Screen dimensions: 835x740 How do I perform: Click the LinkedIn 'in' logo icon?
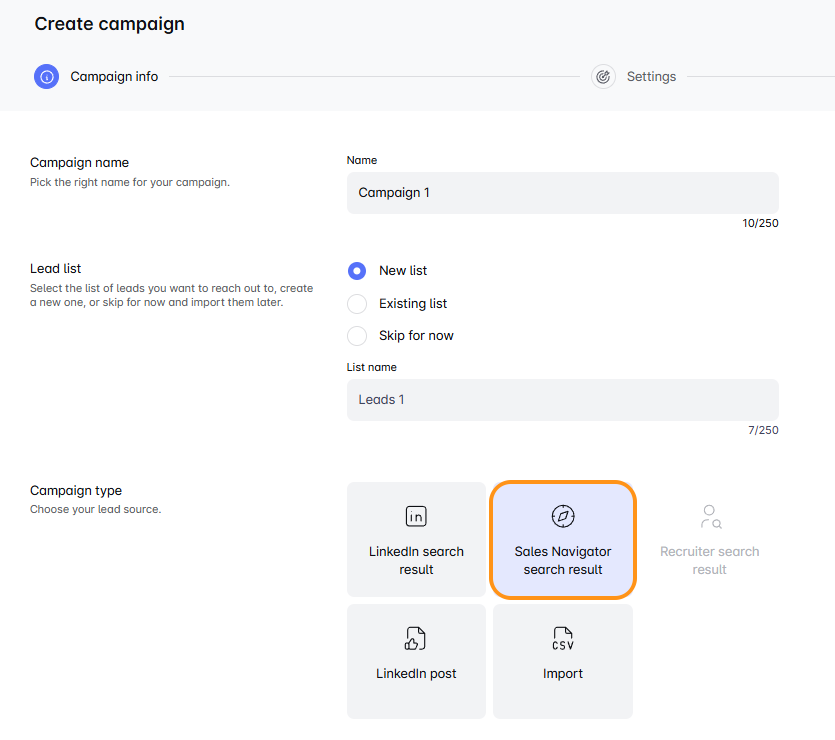pyautogui.click(x=416, y=516)
